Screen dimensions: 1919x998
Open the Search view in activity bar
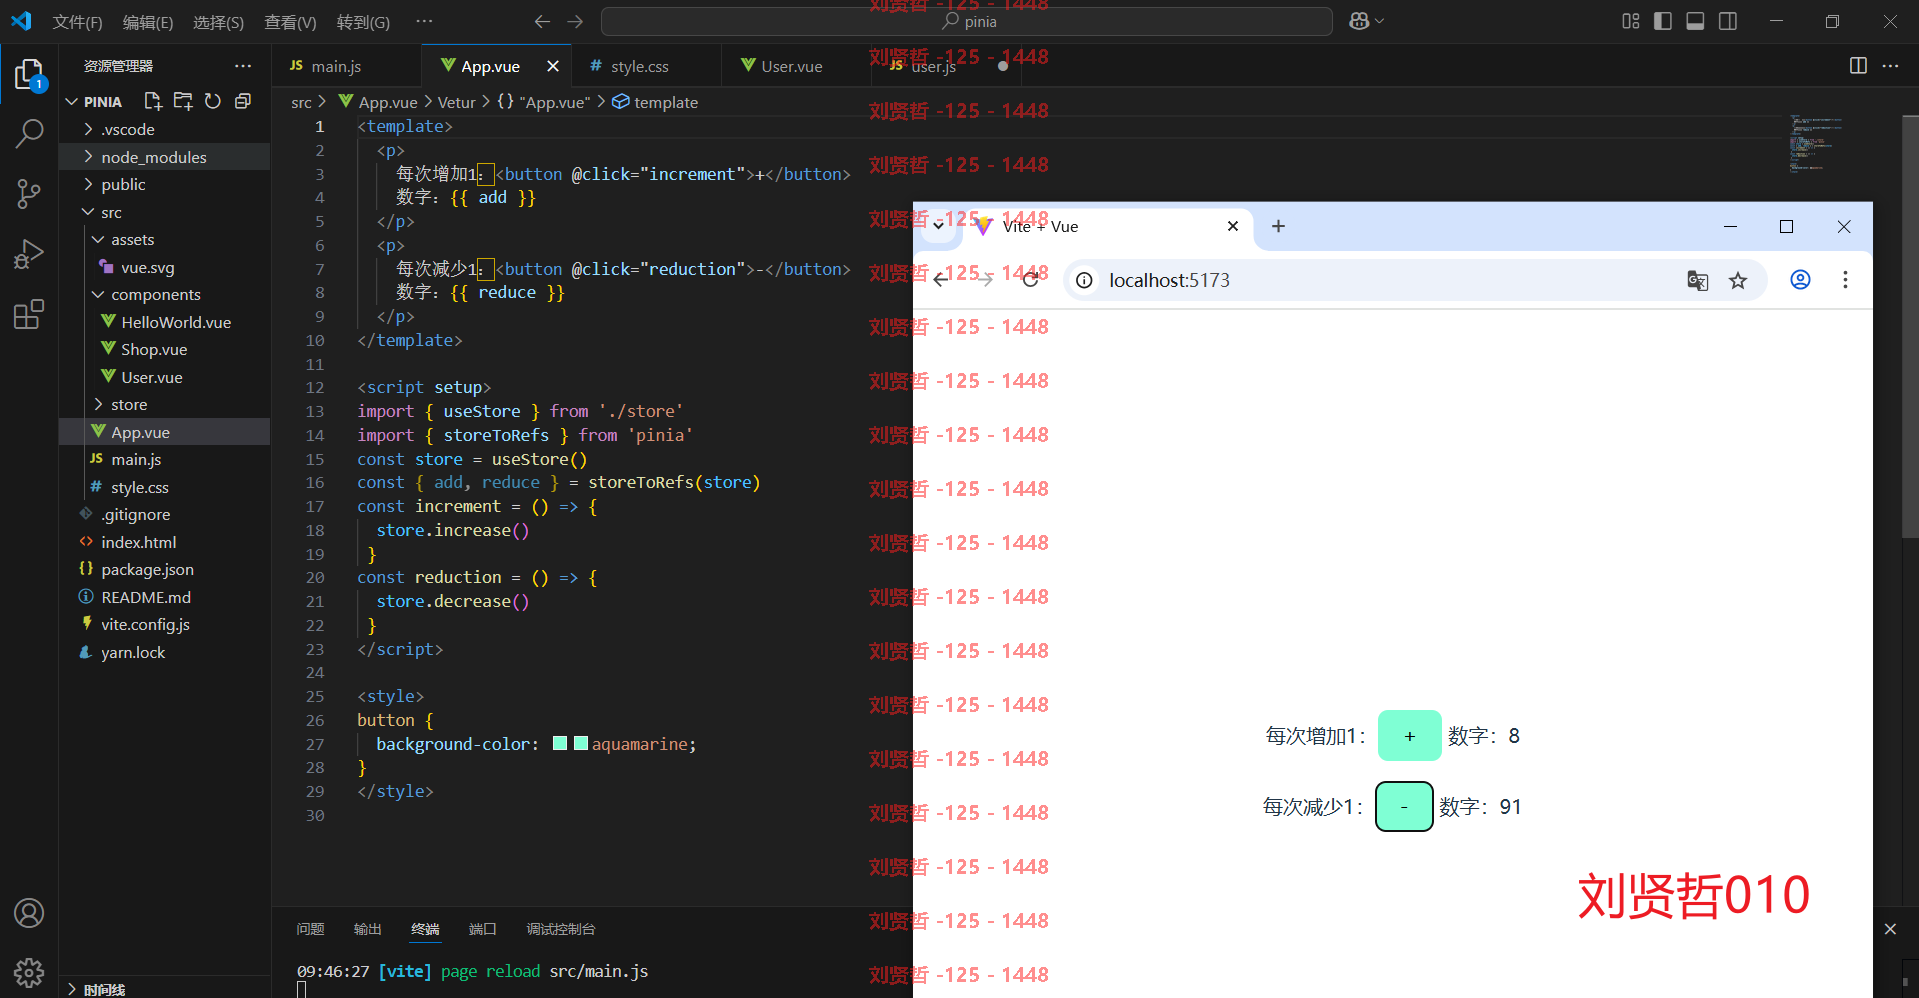[x=29, y=133]
